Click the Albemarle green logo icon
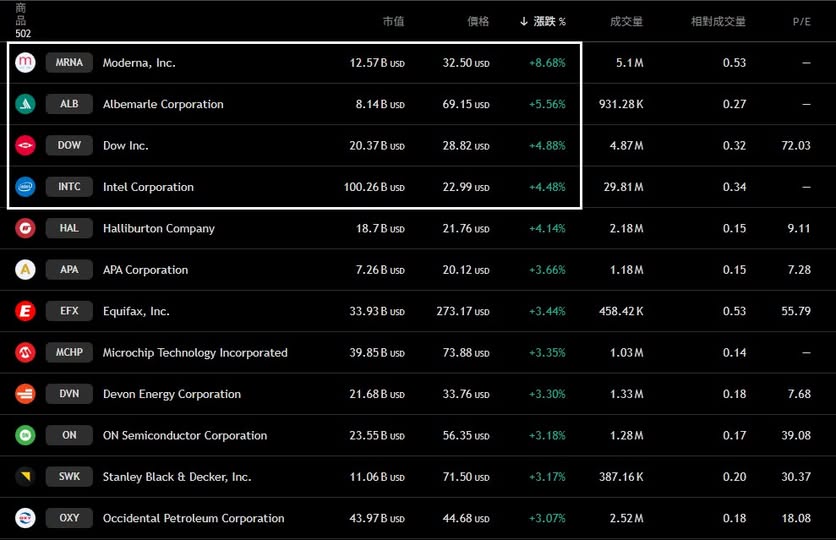 pos(25,104)
